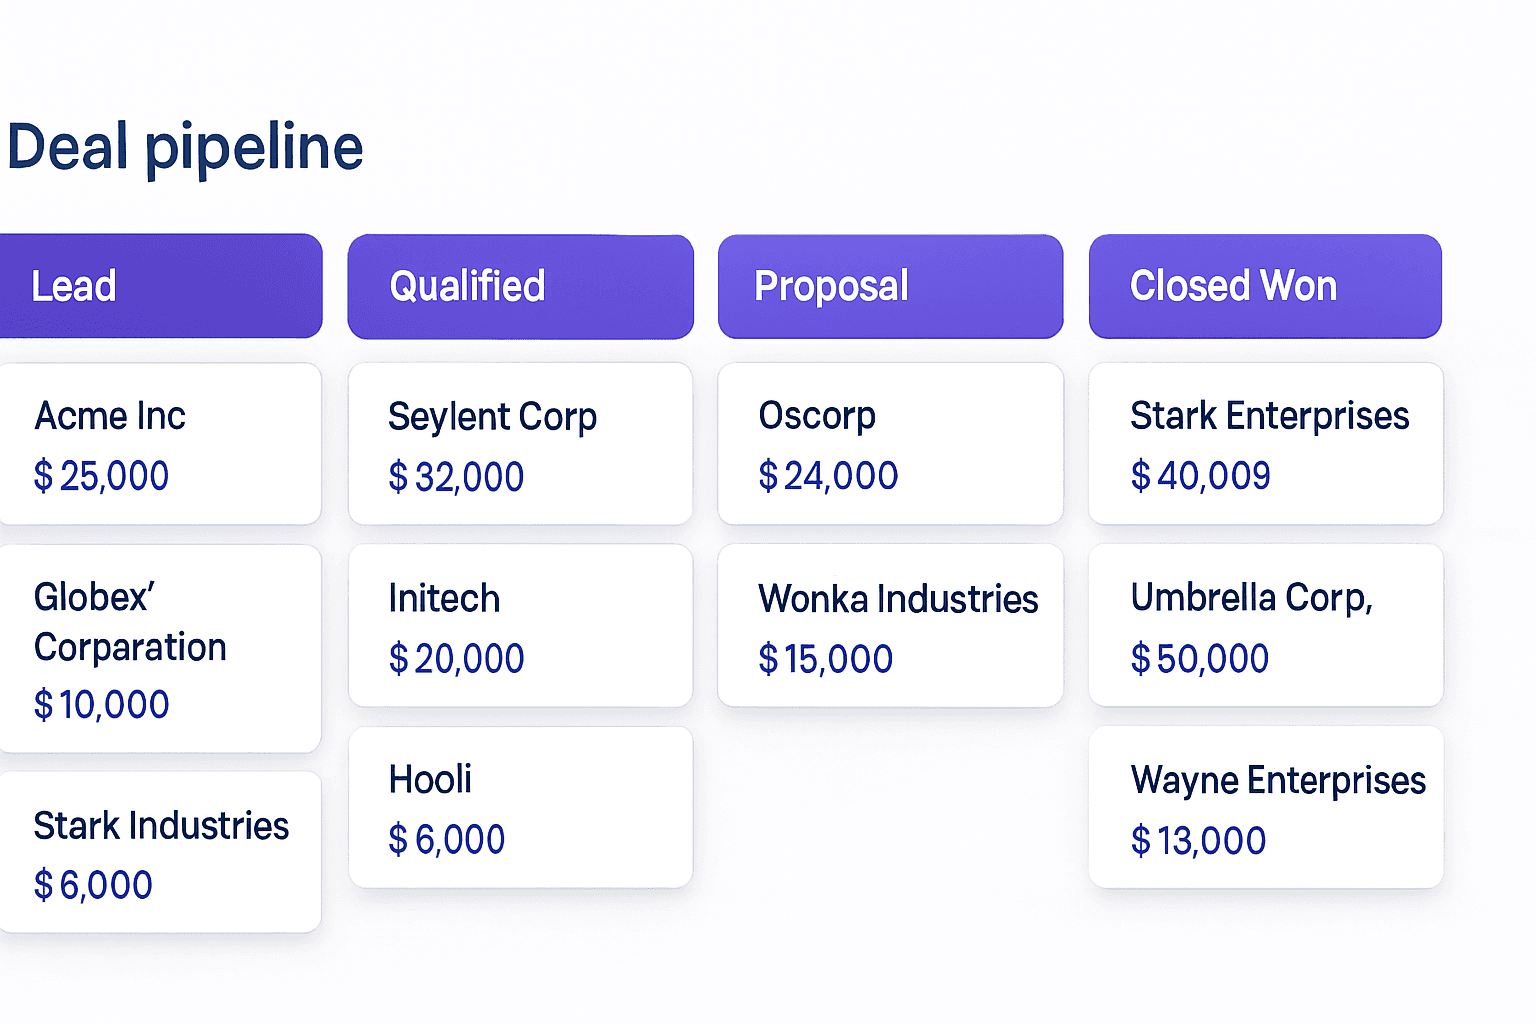
Task: Select the $25,000 amount on Acme Inc
Action: pyautogui.click(x=101, y=477)
